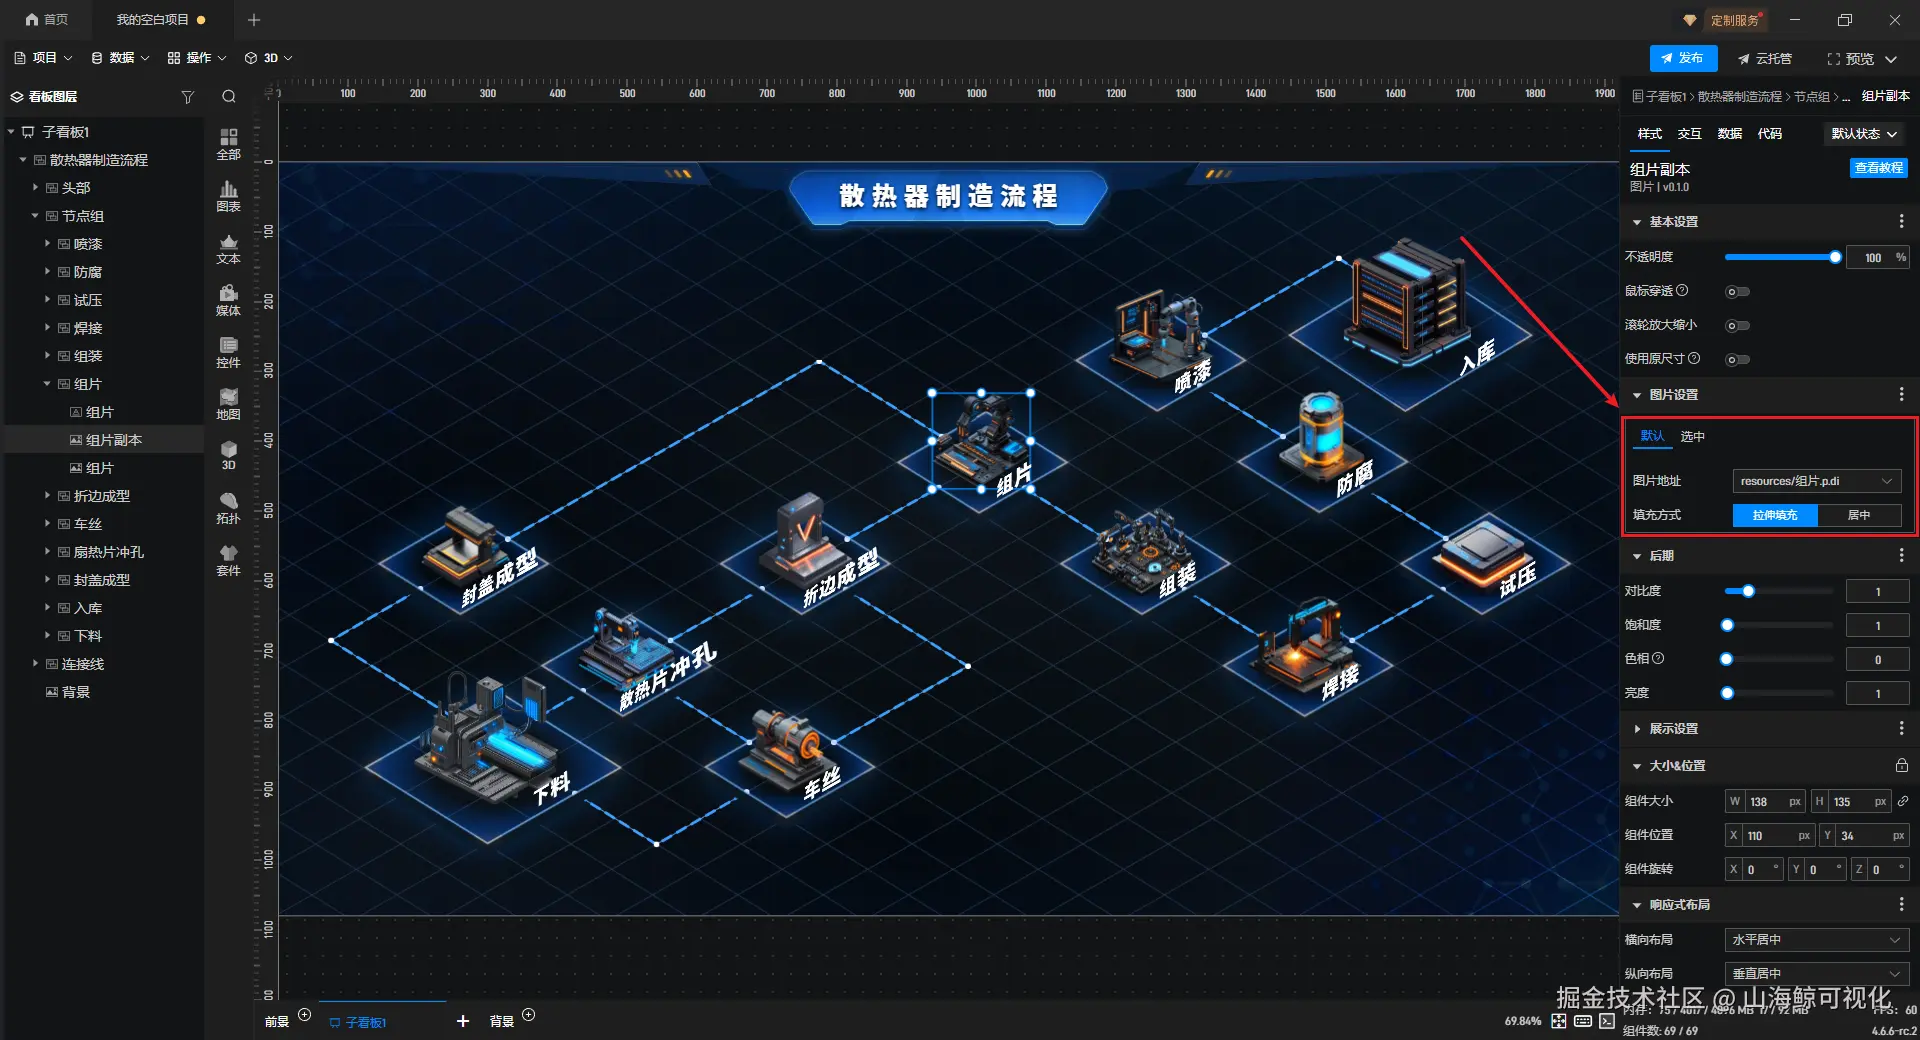This screenshot has width=1920, height=1040.
Task: Click the 组件位置 X input field
Action: [x=1770, y=835]
